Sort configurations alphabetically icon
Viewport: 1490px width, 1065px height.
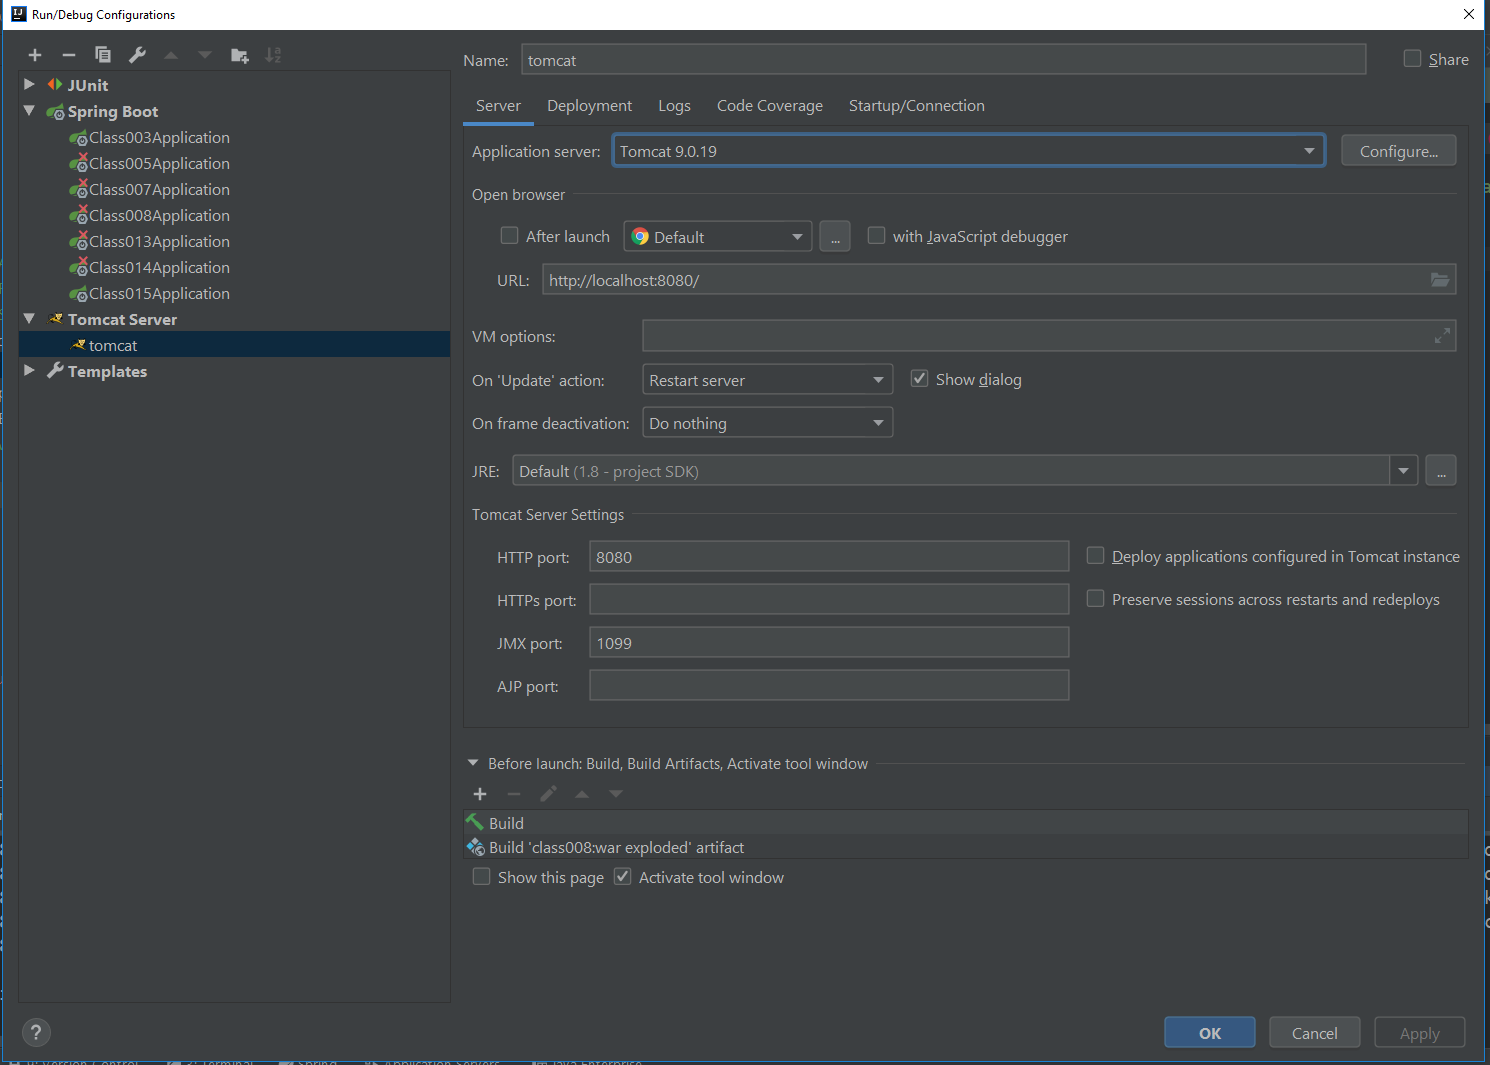click(273, 55)
